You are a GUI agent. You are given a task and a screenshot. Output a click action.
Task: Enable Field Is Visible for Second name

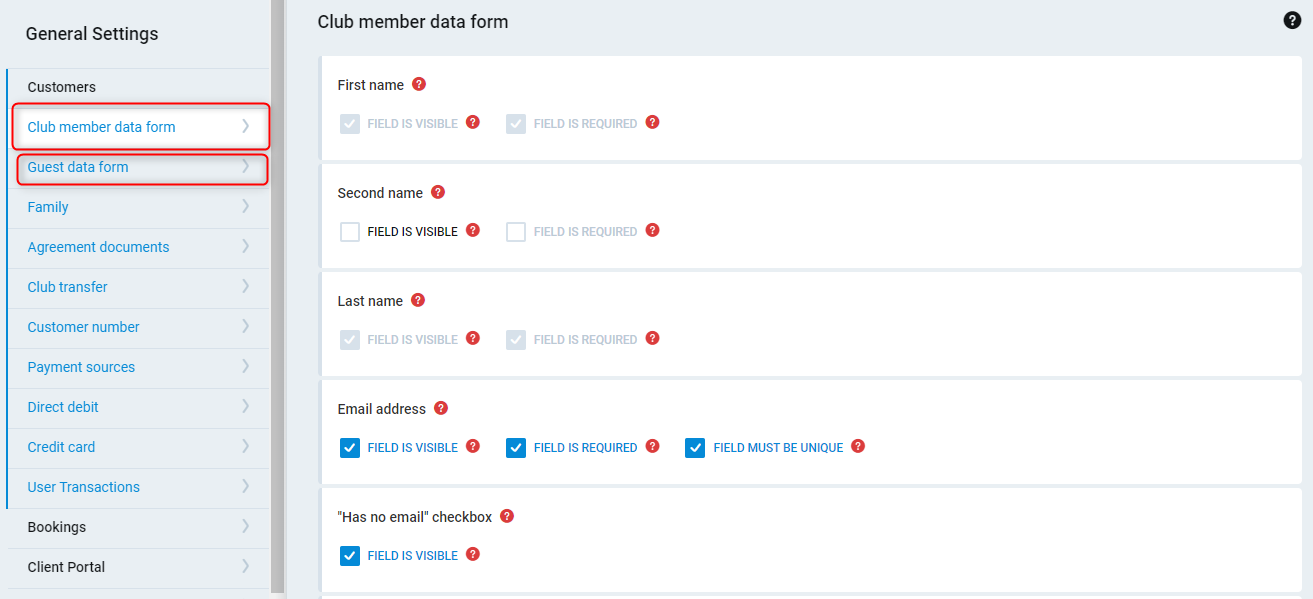(350, 232)
